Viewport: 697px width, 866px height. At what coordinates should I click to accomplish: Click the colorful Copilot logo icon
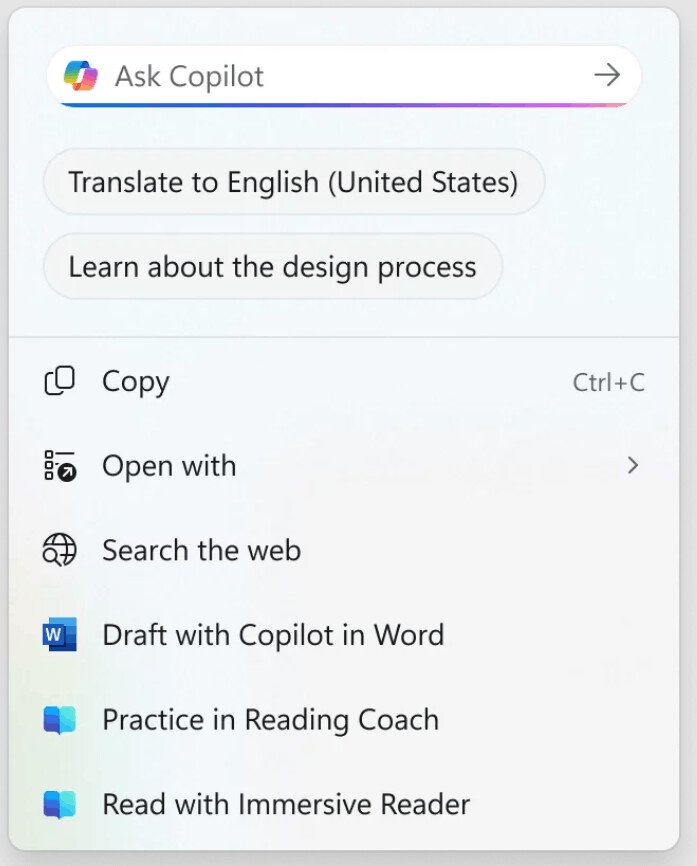click(81, 76)
